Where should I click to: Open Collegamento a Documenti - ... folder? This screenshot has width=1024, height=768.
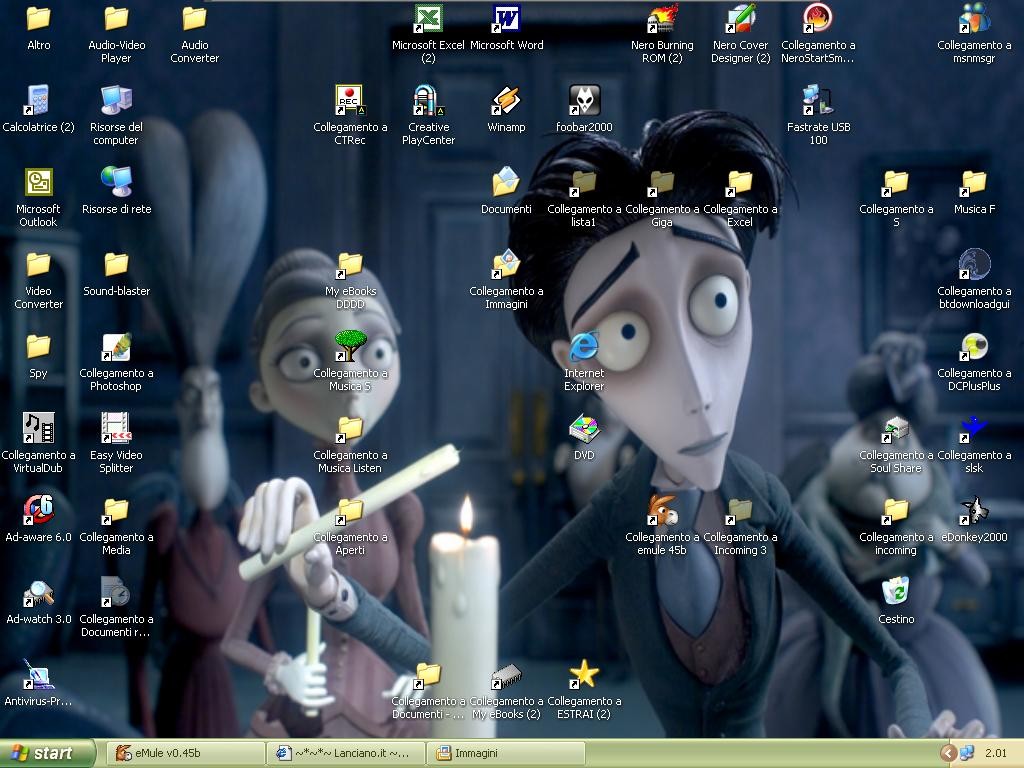[428, 675]
